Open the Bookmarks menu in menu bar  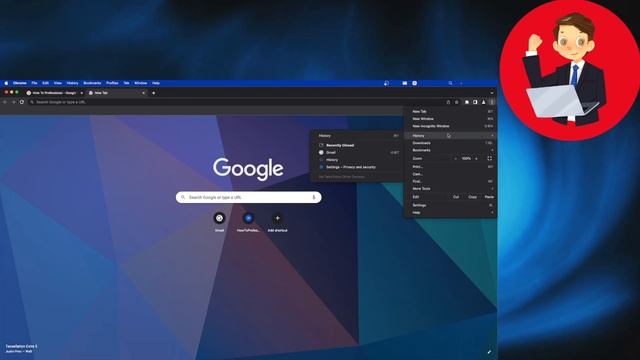(x=92, y=83)
